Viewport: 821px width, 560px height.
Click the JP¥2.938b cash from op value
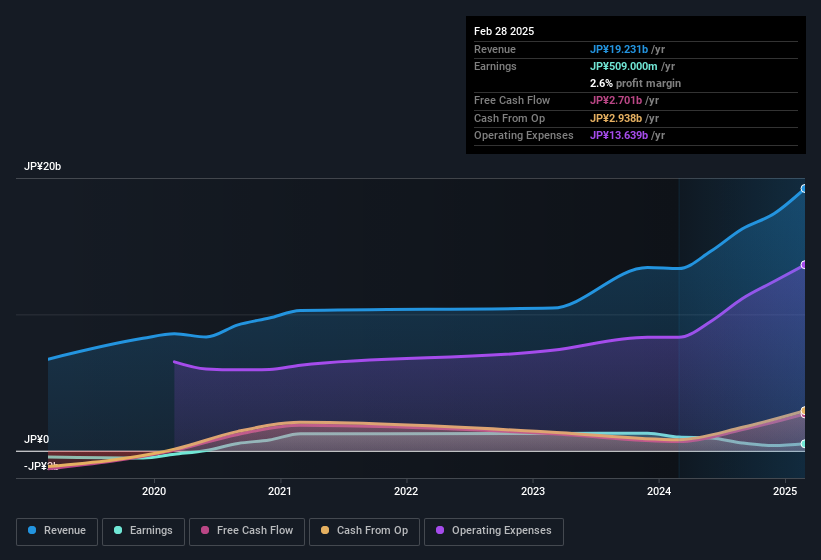(616, 118)
